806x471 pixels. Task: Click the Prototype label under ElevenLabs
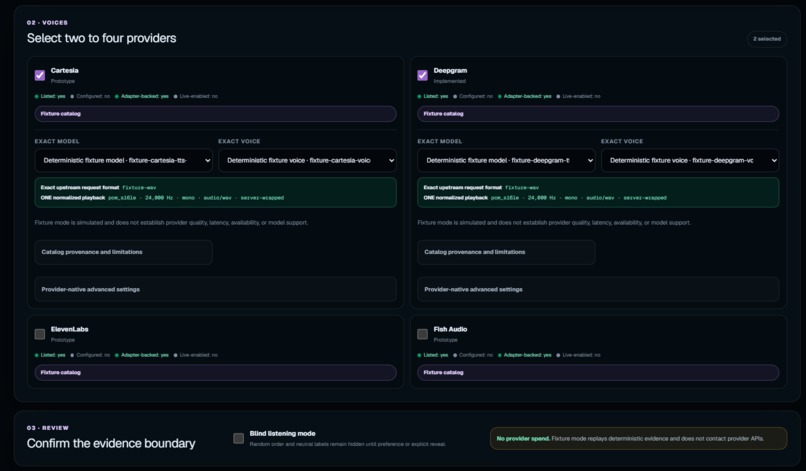tap(63, 340)
